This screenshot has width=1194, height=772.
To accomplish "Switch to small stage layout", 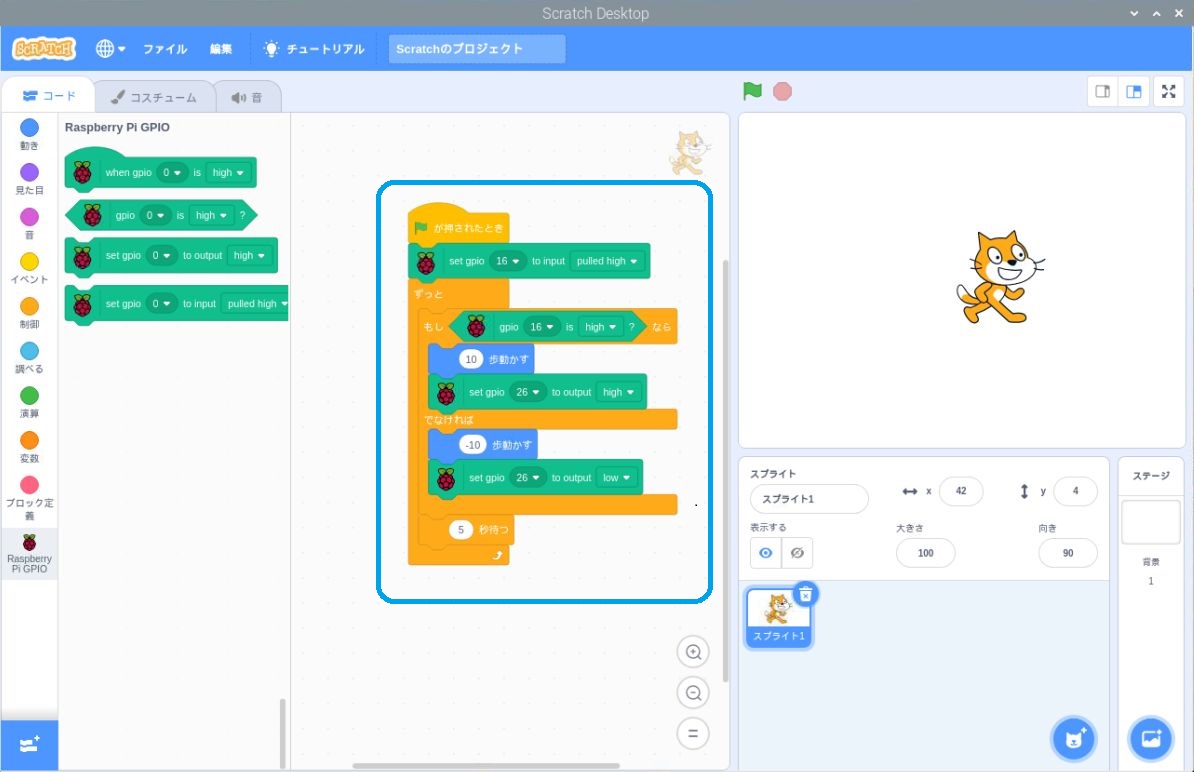I will point(1103,91).
